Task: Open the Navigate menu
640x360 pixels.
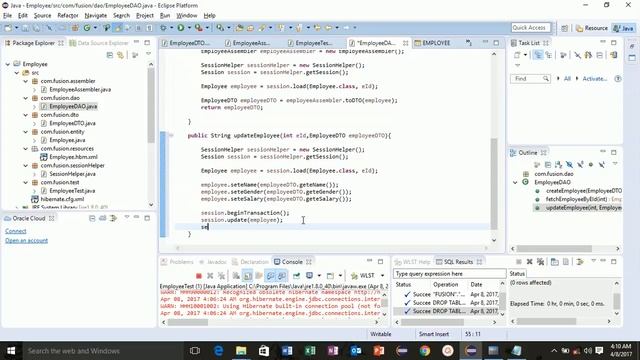Action: pyautogui.click(x=96, y=16)
